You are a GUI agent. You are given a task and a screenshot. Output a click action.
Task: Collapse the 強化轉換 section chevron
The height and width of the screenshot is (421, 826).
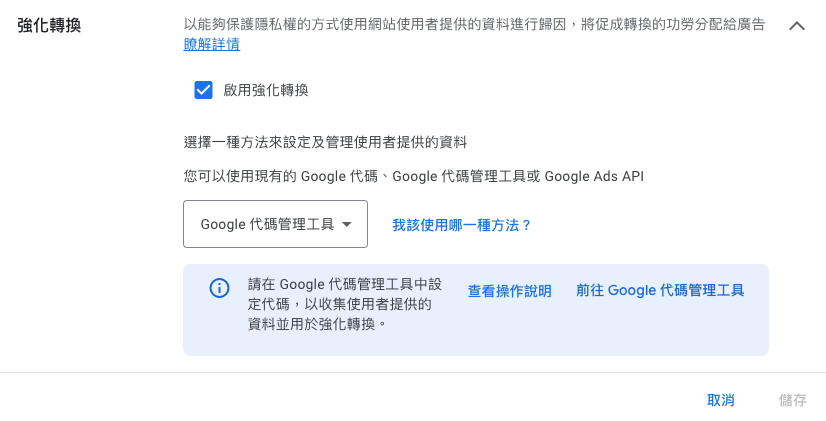(796, 26)
